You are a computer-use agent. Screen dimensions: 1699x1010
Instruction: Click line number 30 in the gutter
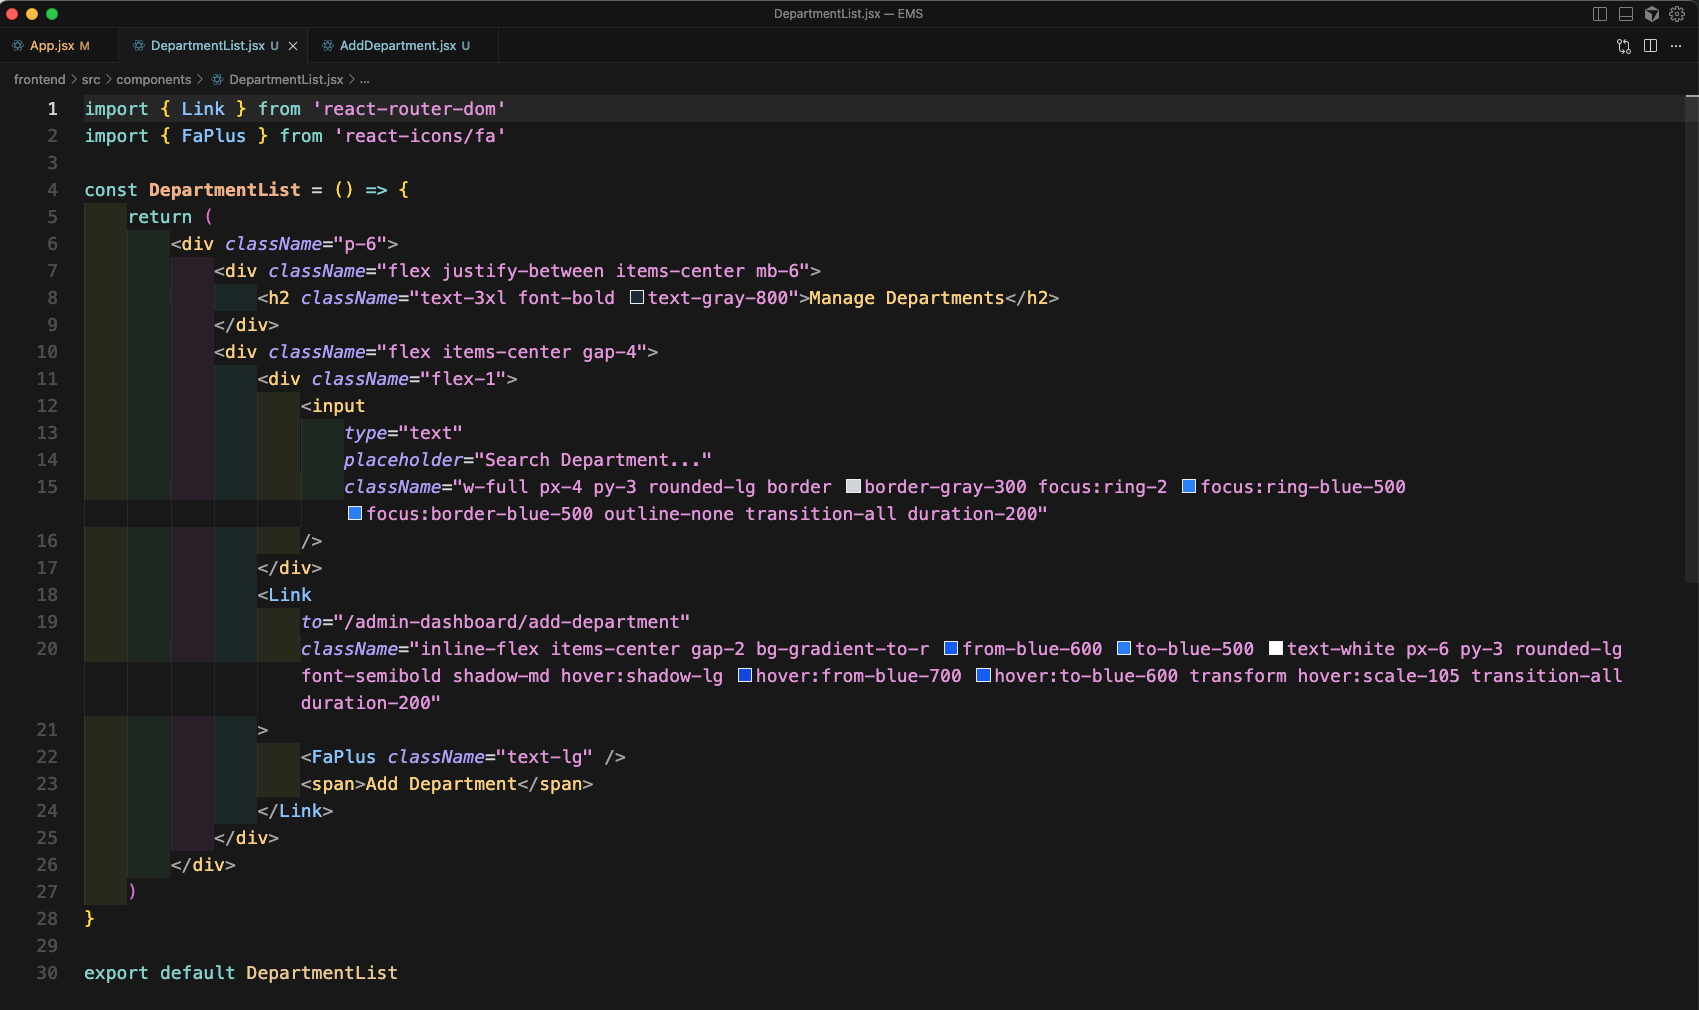click(x=47, y=973)
